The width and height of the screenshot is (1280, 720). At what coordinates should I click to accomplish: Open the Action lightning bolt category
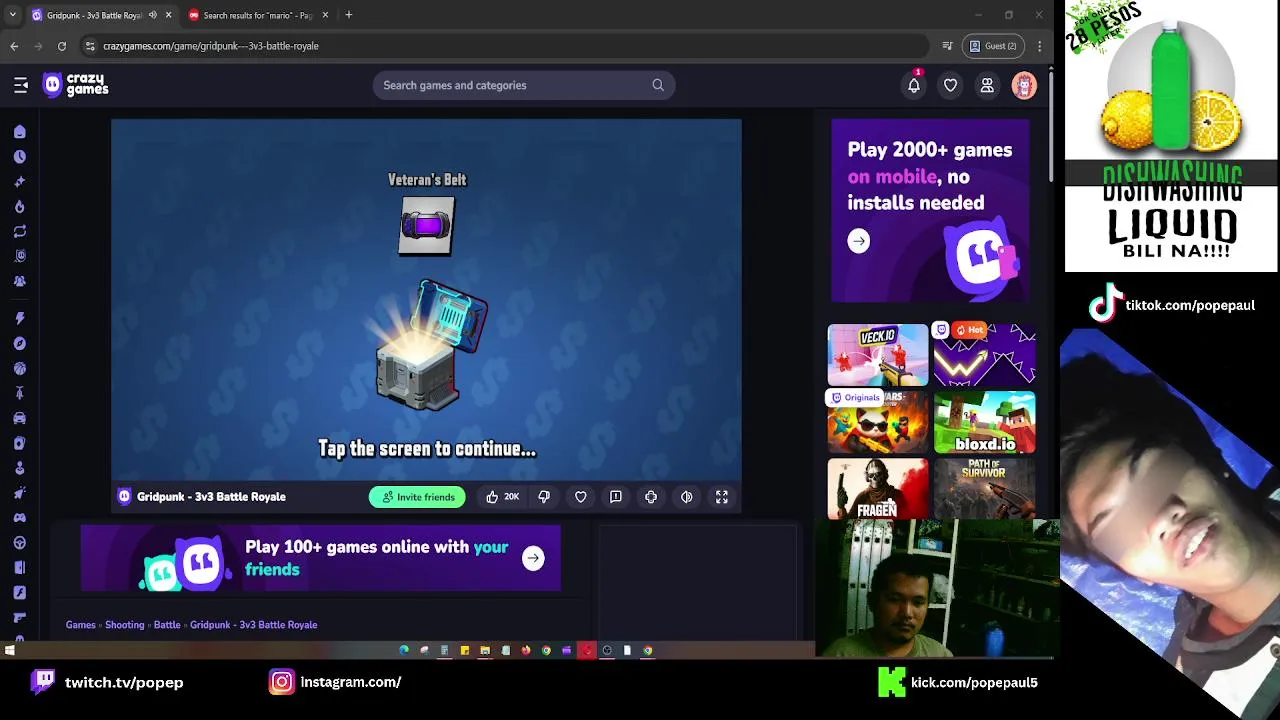pyautogui.click(x=19, y=318)
